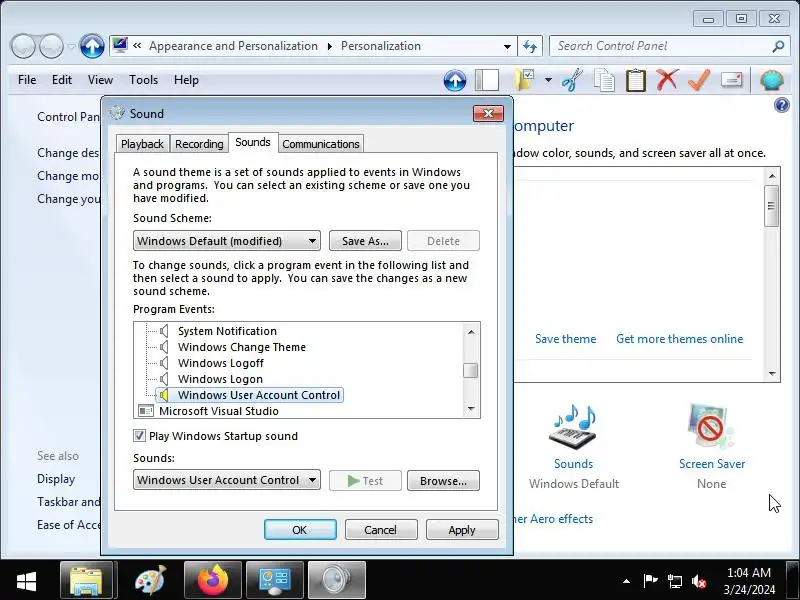Click the muted volume tray icon
The image size is (800, 600).
698,581
